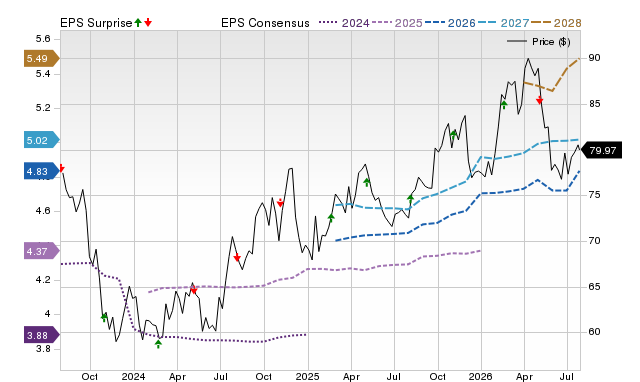This screenshot has width=640, height=382.
Task: Click the Price ($) legend entry
Action: (x=539, y=42)
